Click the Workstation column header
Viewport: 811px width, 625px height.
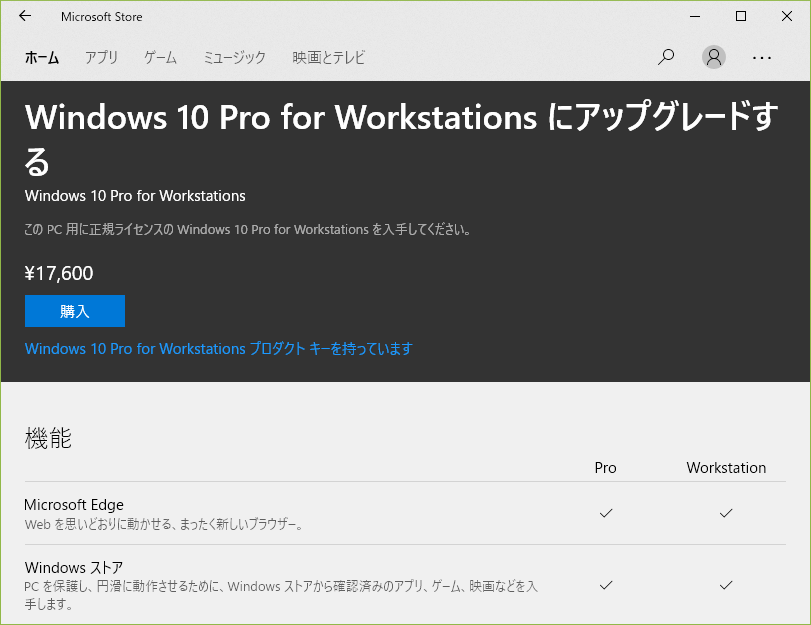coord(726,468)
